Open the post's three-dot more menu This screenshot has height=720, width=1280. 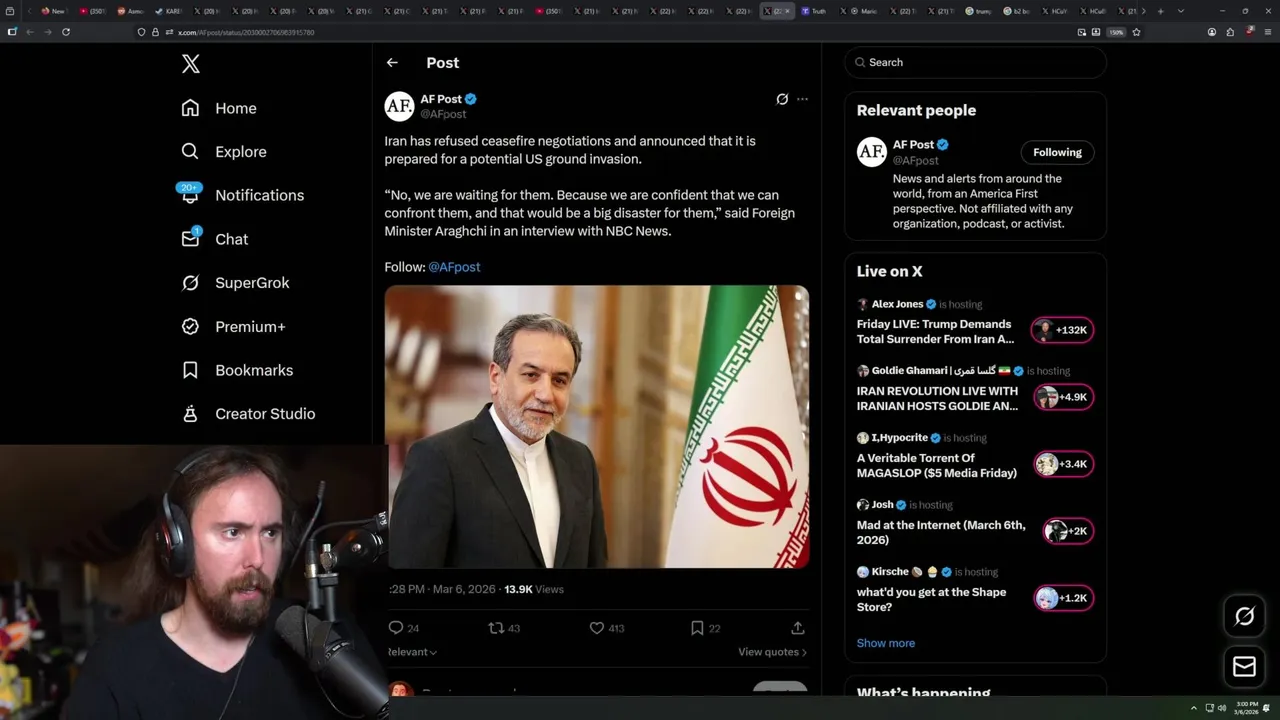point(802,99)
